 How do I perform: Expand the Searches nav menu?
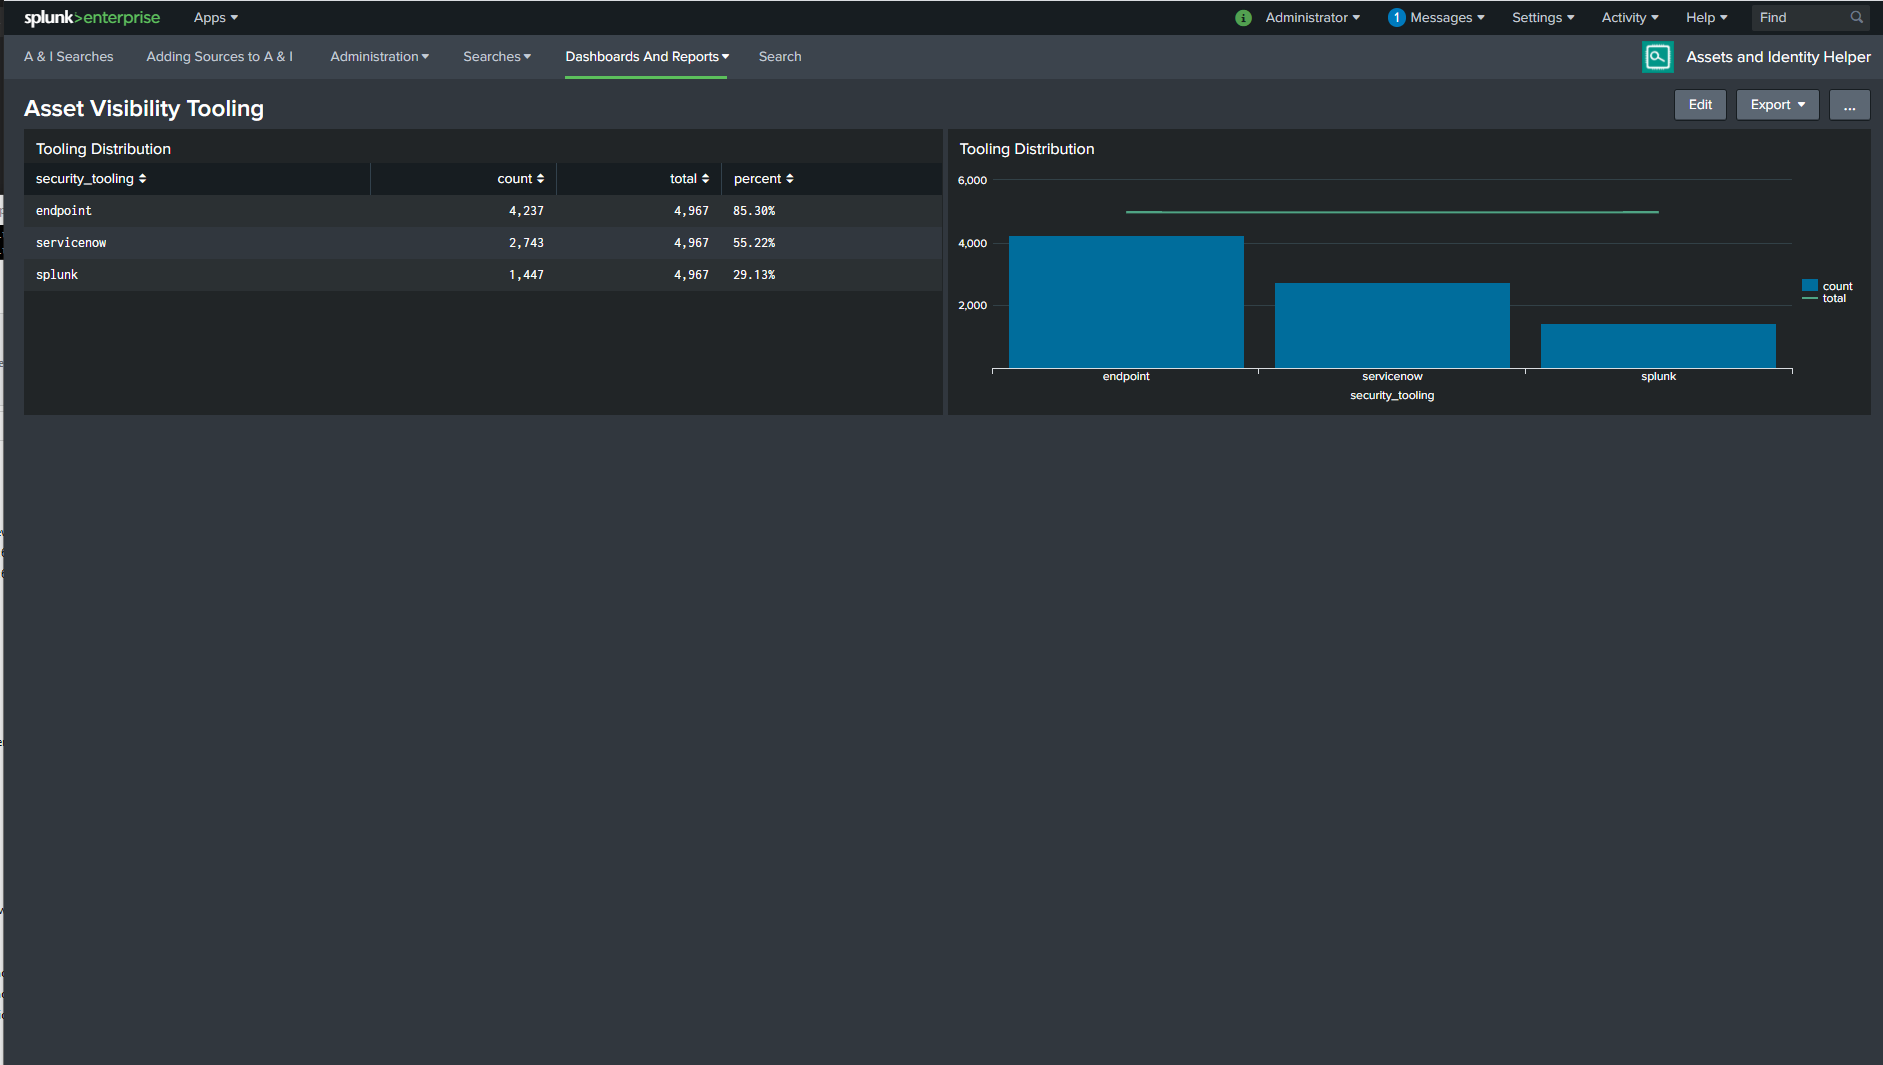click(497, 57)
